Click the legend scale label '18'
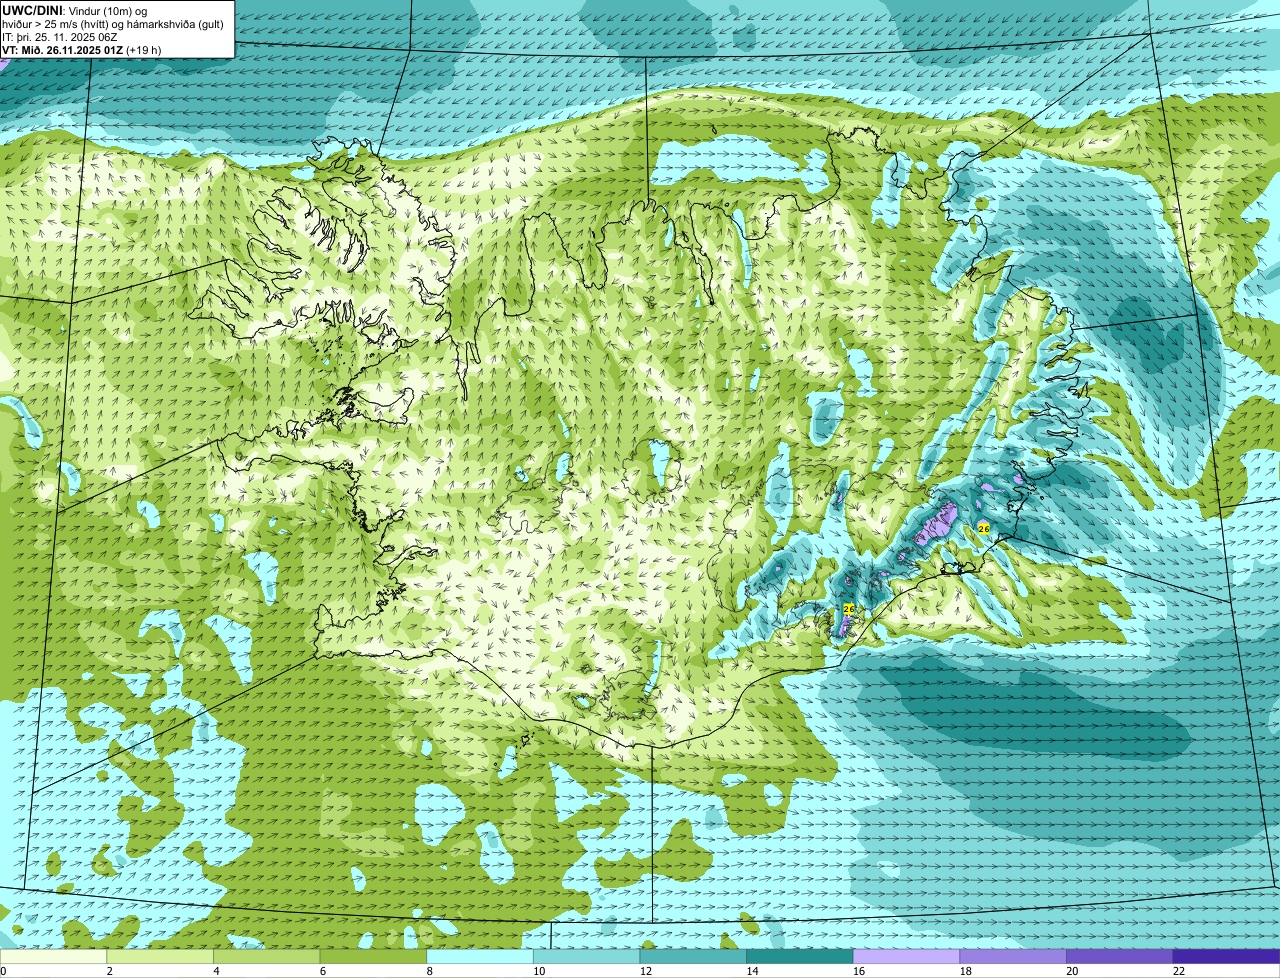The width and height of the screenshot is (1280, 978). pos(966,971)
